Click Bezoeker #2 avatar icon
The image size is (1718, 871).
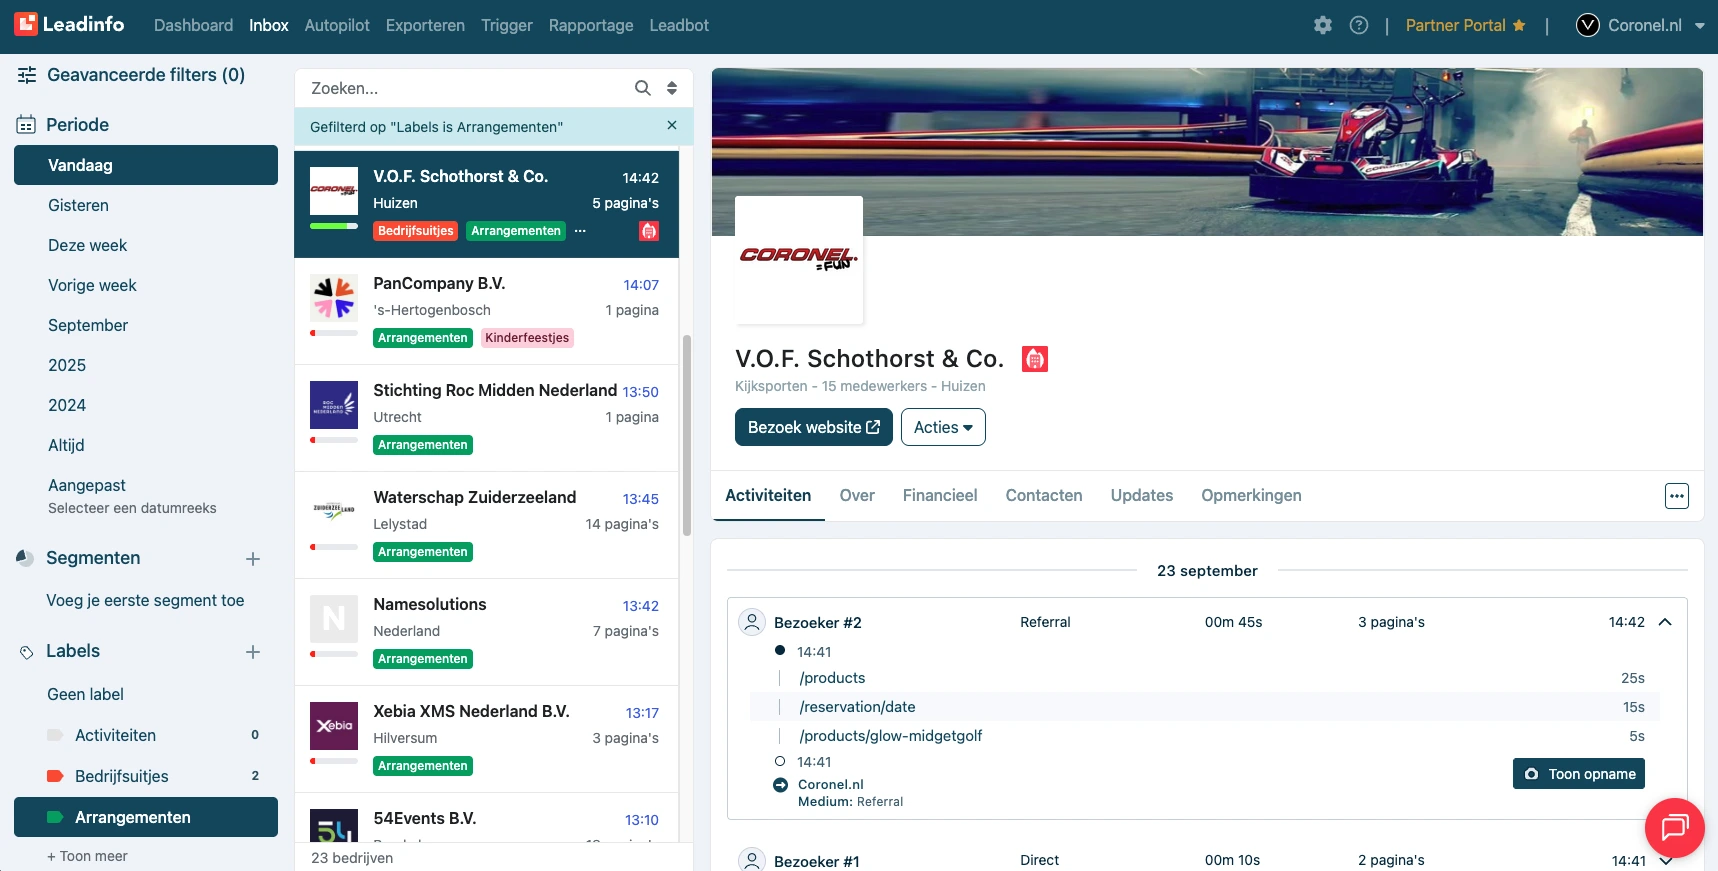point(752,622)
